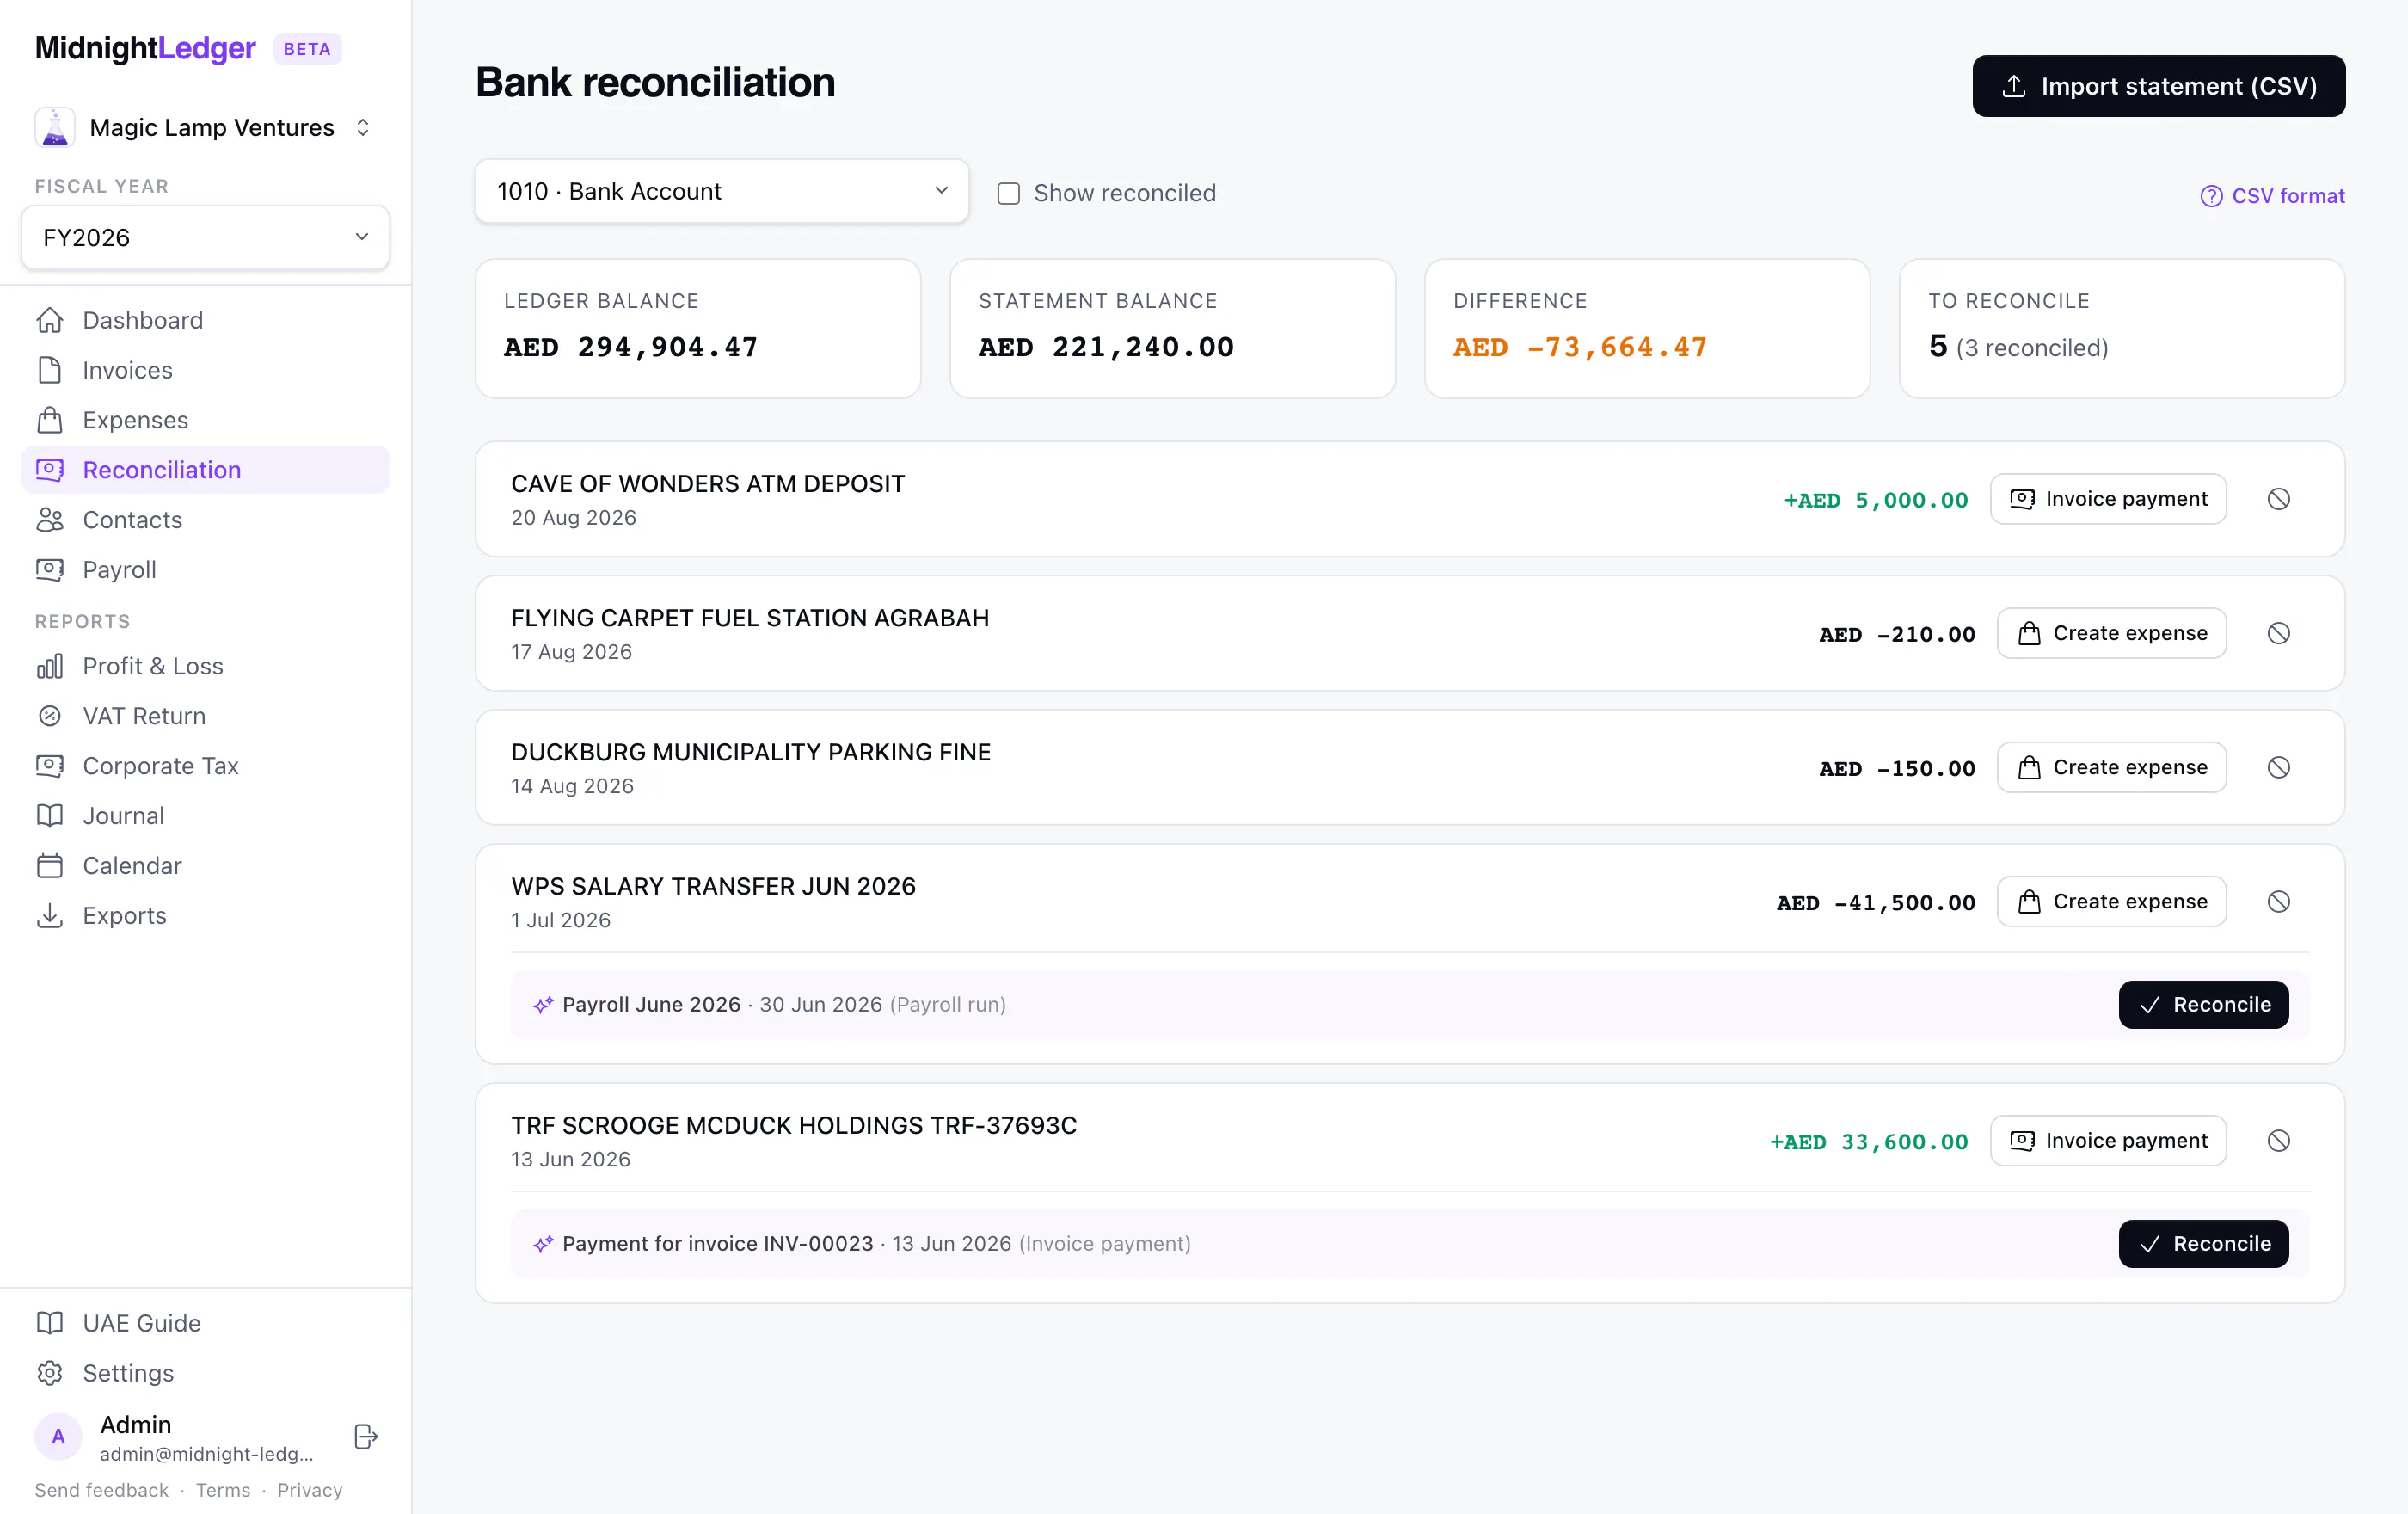Screen dimensions: 2408x1514
Task: Open the Privacy link
Action: click(310, 1490)
